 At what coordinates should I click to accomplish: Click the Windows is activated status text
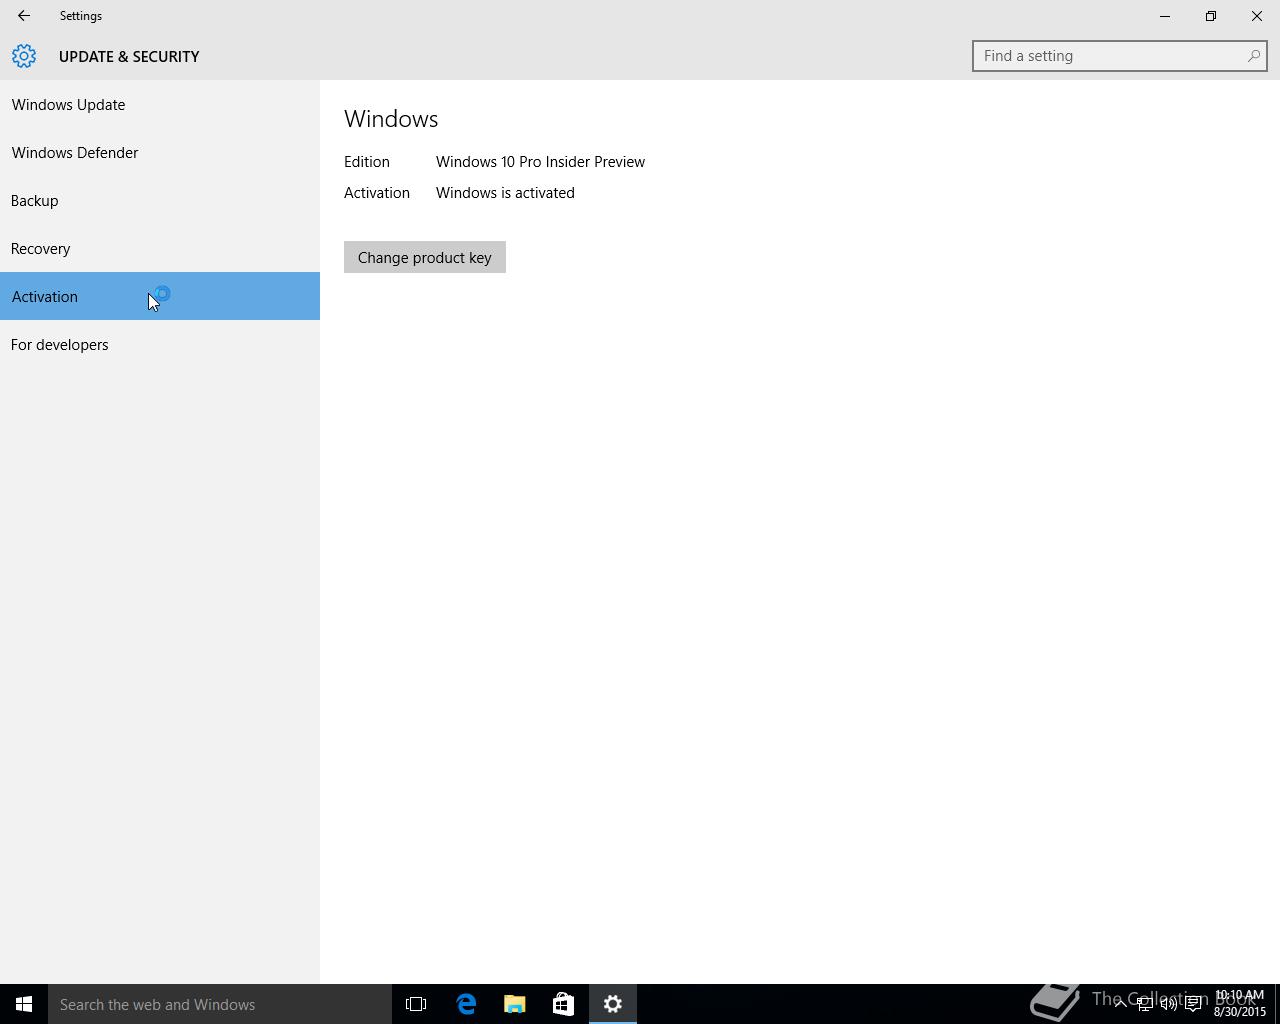click(x=505, y=193)
